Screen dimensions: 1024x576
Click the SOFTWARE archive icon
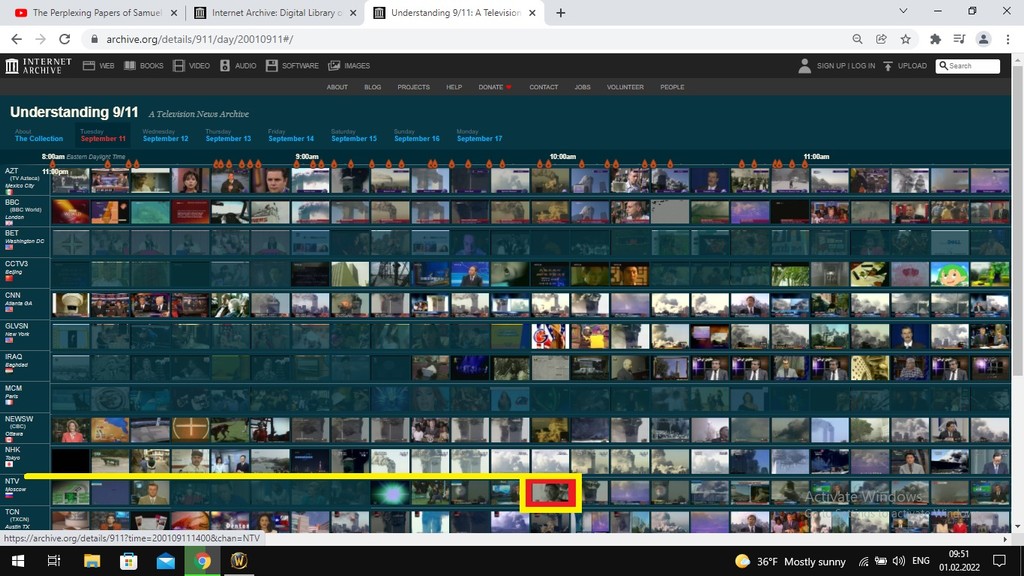274,65
